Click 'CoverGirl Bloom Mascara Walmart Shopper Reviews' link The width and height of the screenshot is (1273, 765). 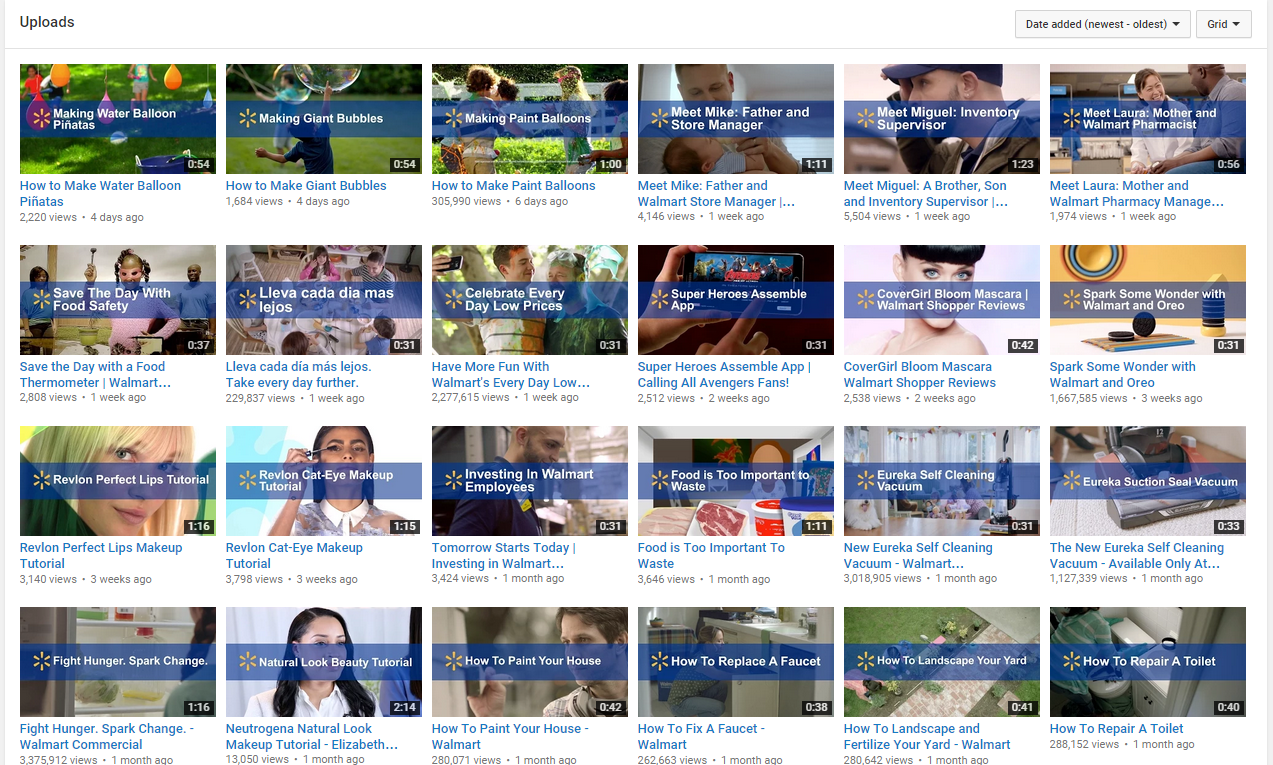click(920, 374)
